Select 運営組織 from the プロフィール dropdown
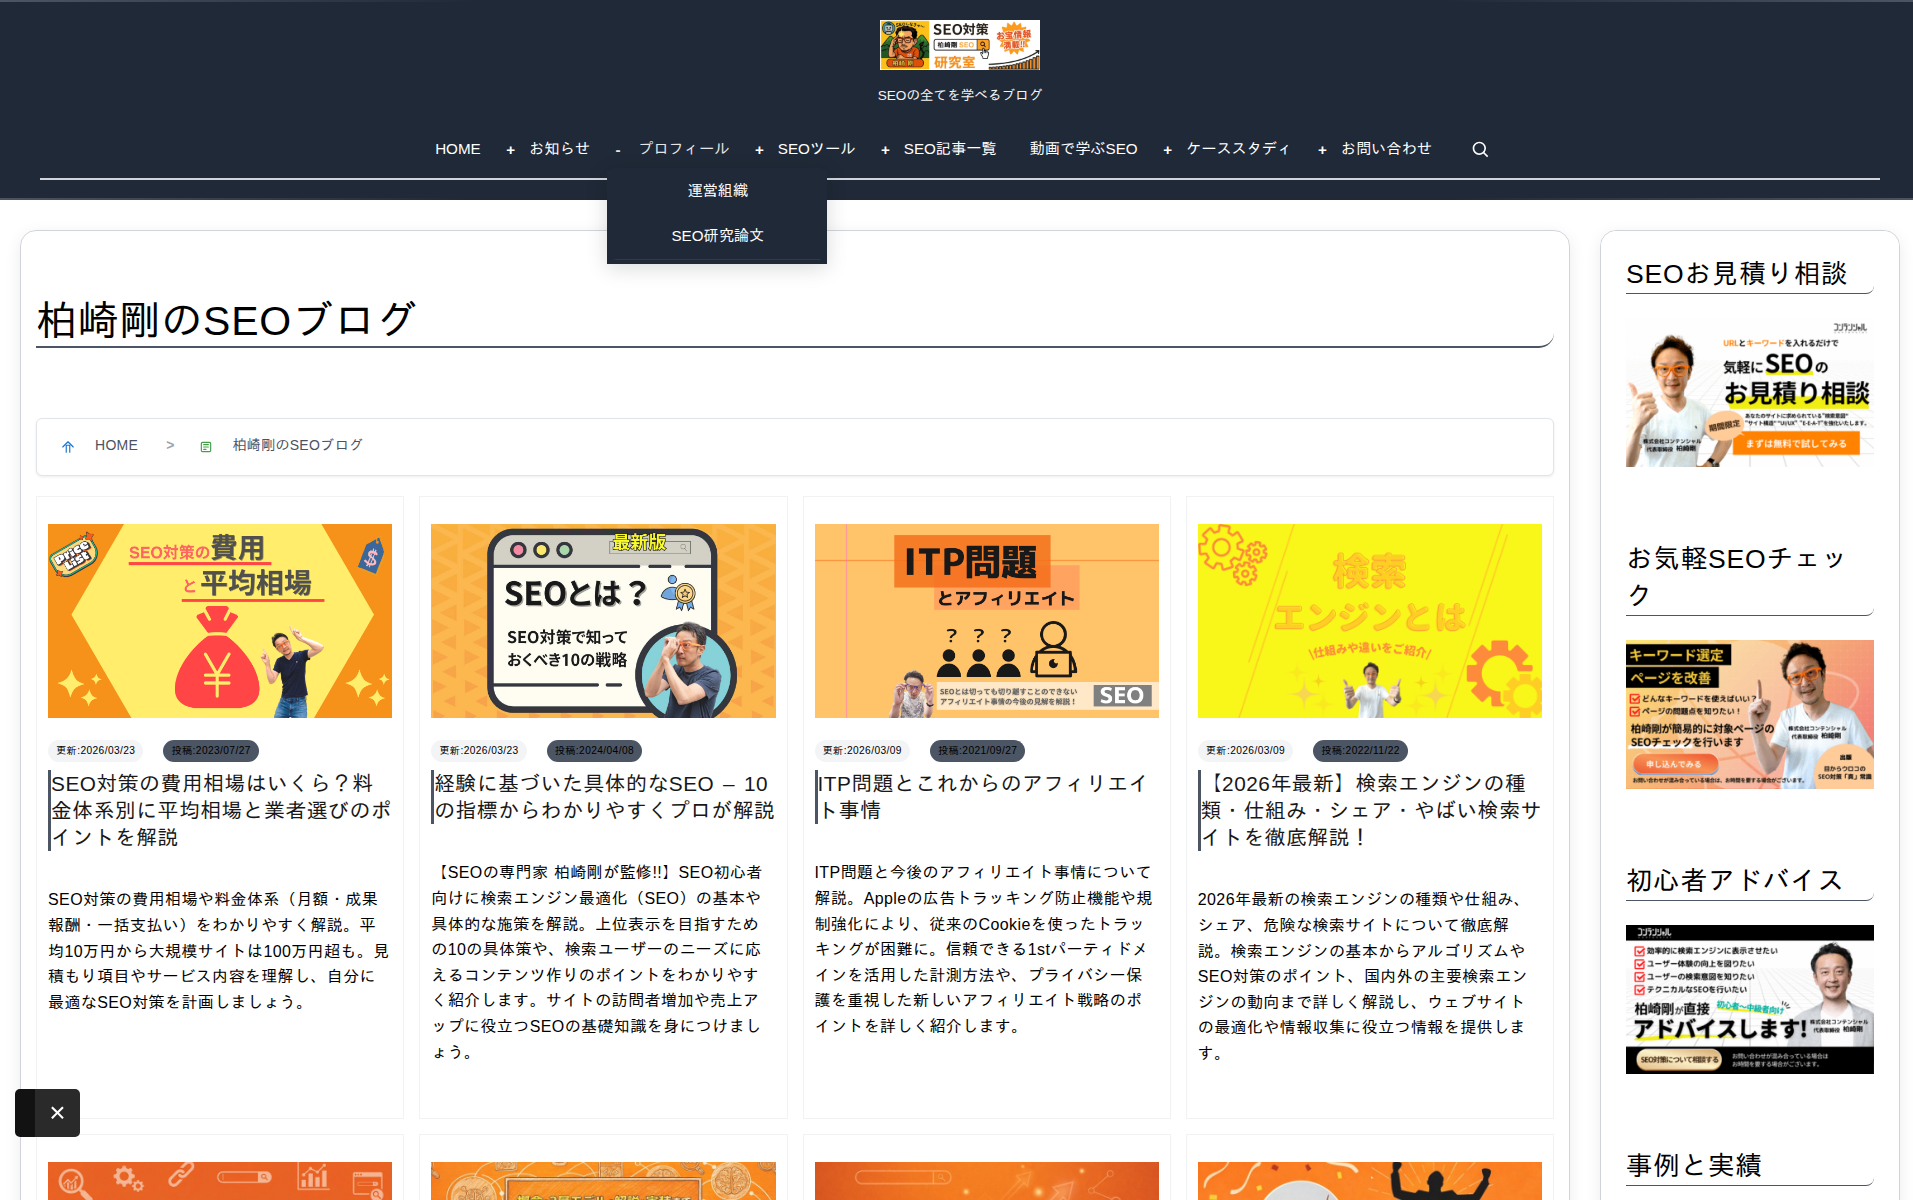Screen dimensions: 1913x1200 [717, 189]
